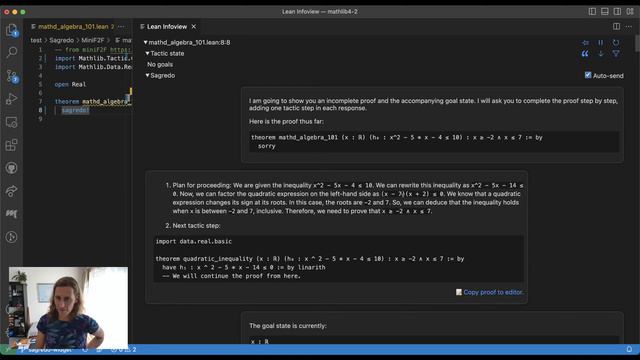Click the infoview pin/back arrow icon

coord(585,42)
